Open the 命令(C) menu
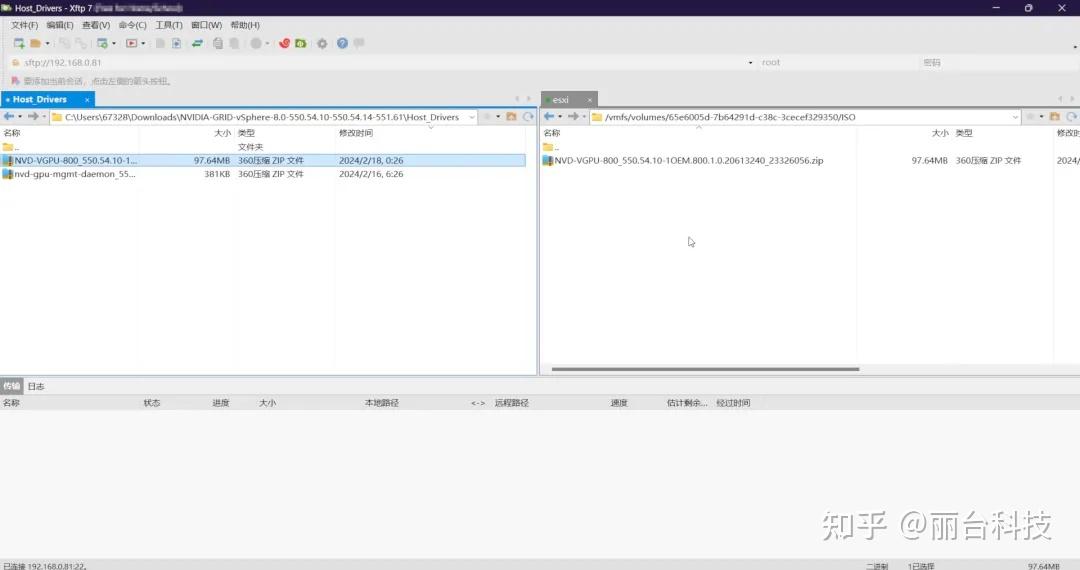1080x570 pixels. point(132,25)
